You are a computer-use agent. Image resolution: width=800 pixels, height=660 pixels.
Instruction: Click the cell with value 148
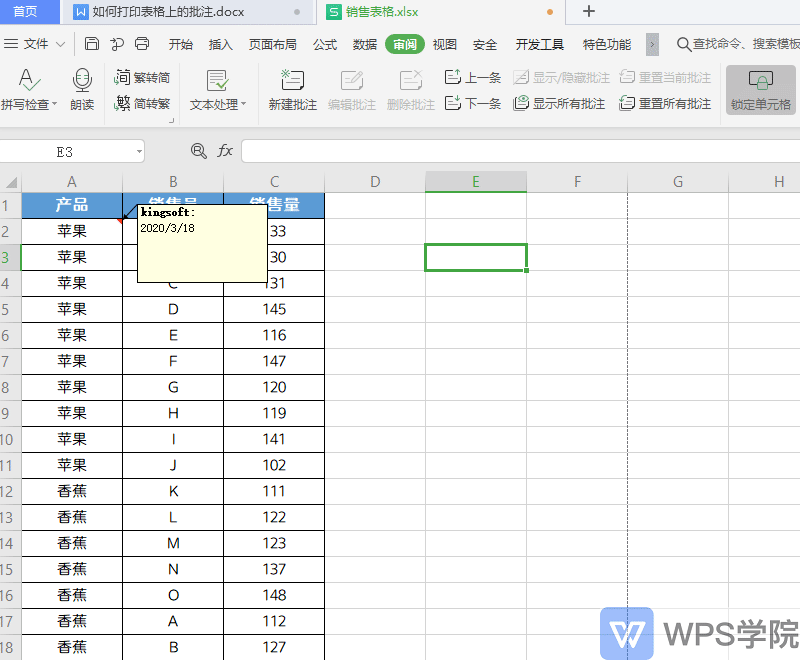tap(274, 595)
